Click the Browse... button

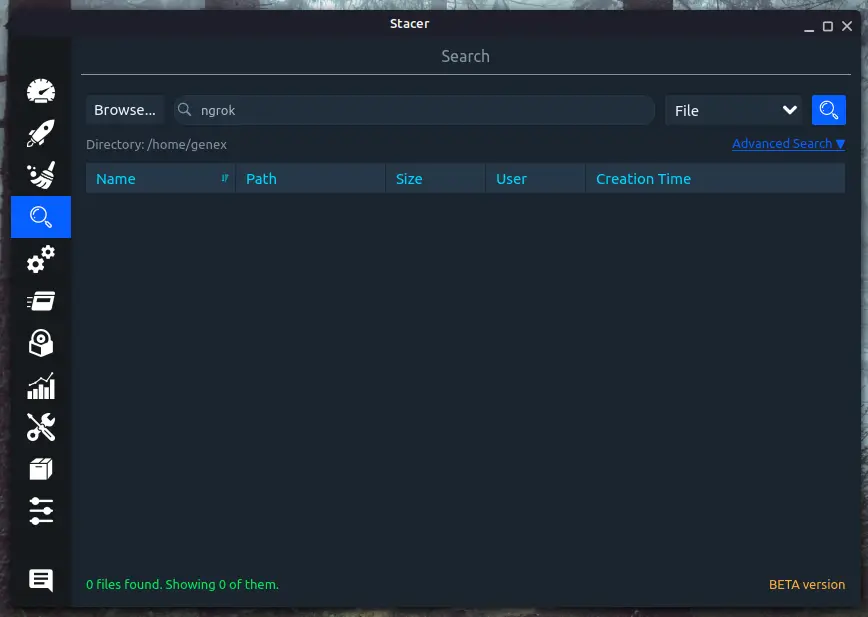click(125, 110)
